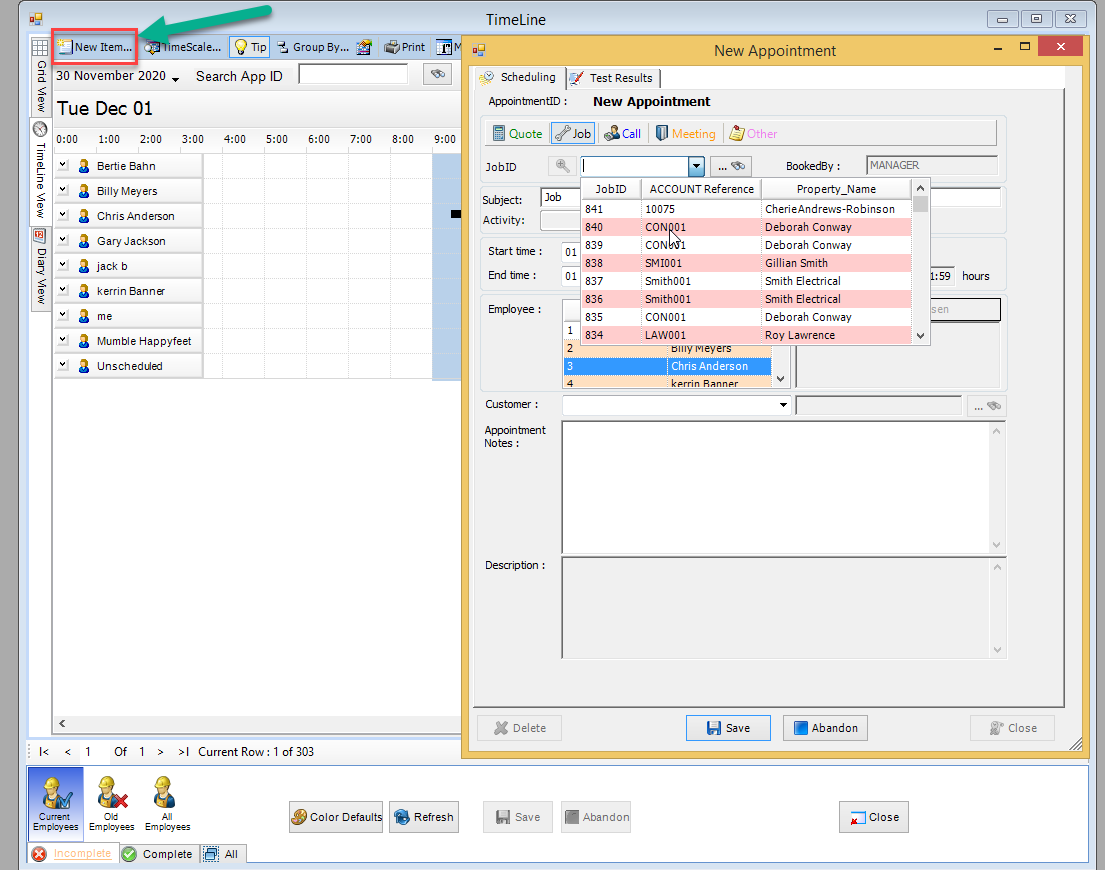Open the date picker dropdown arrow
The height and width of the screenshot is (870, 1105).
point(175,77)
